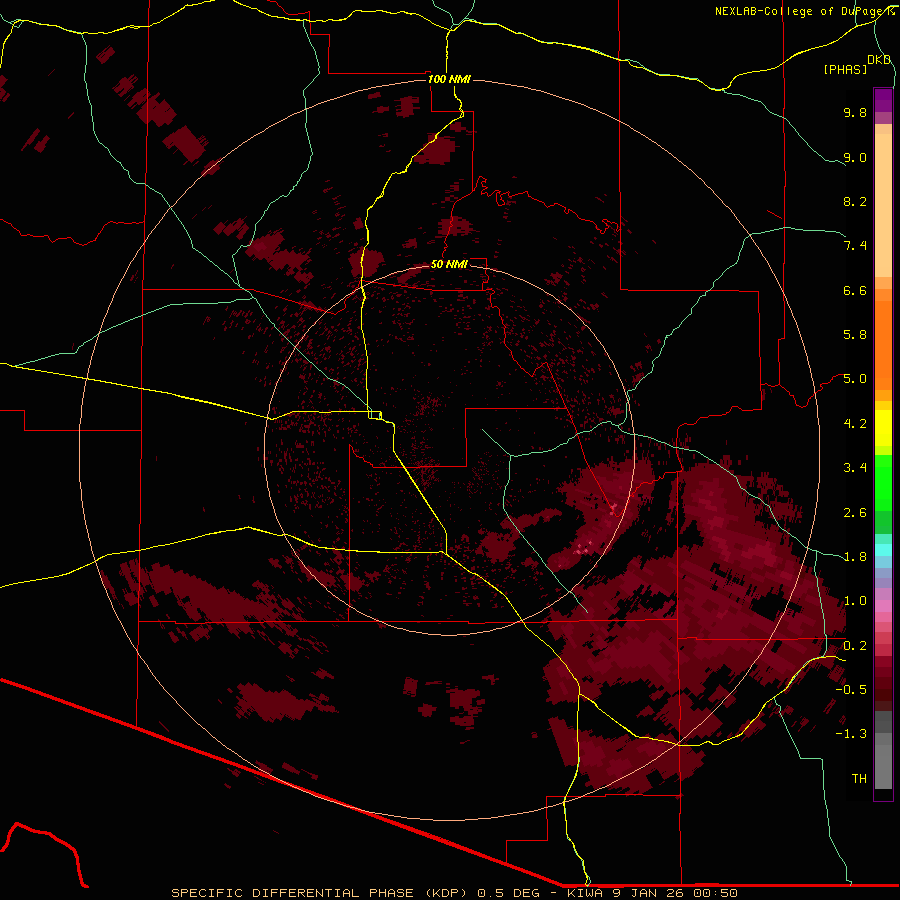
Task: Click the 0.2 value on the color scale
Action: point(855,646)
